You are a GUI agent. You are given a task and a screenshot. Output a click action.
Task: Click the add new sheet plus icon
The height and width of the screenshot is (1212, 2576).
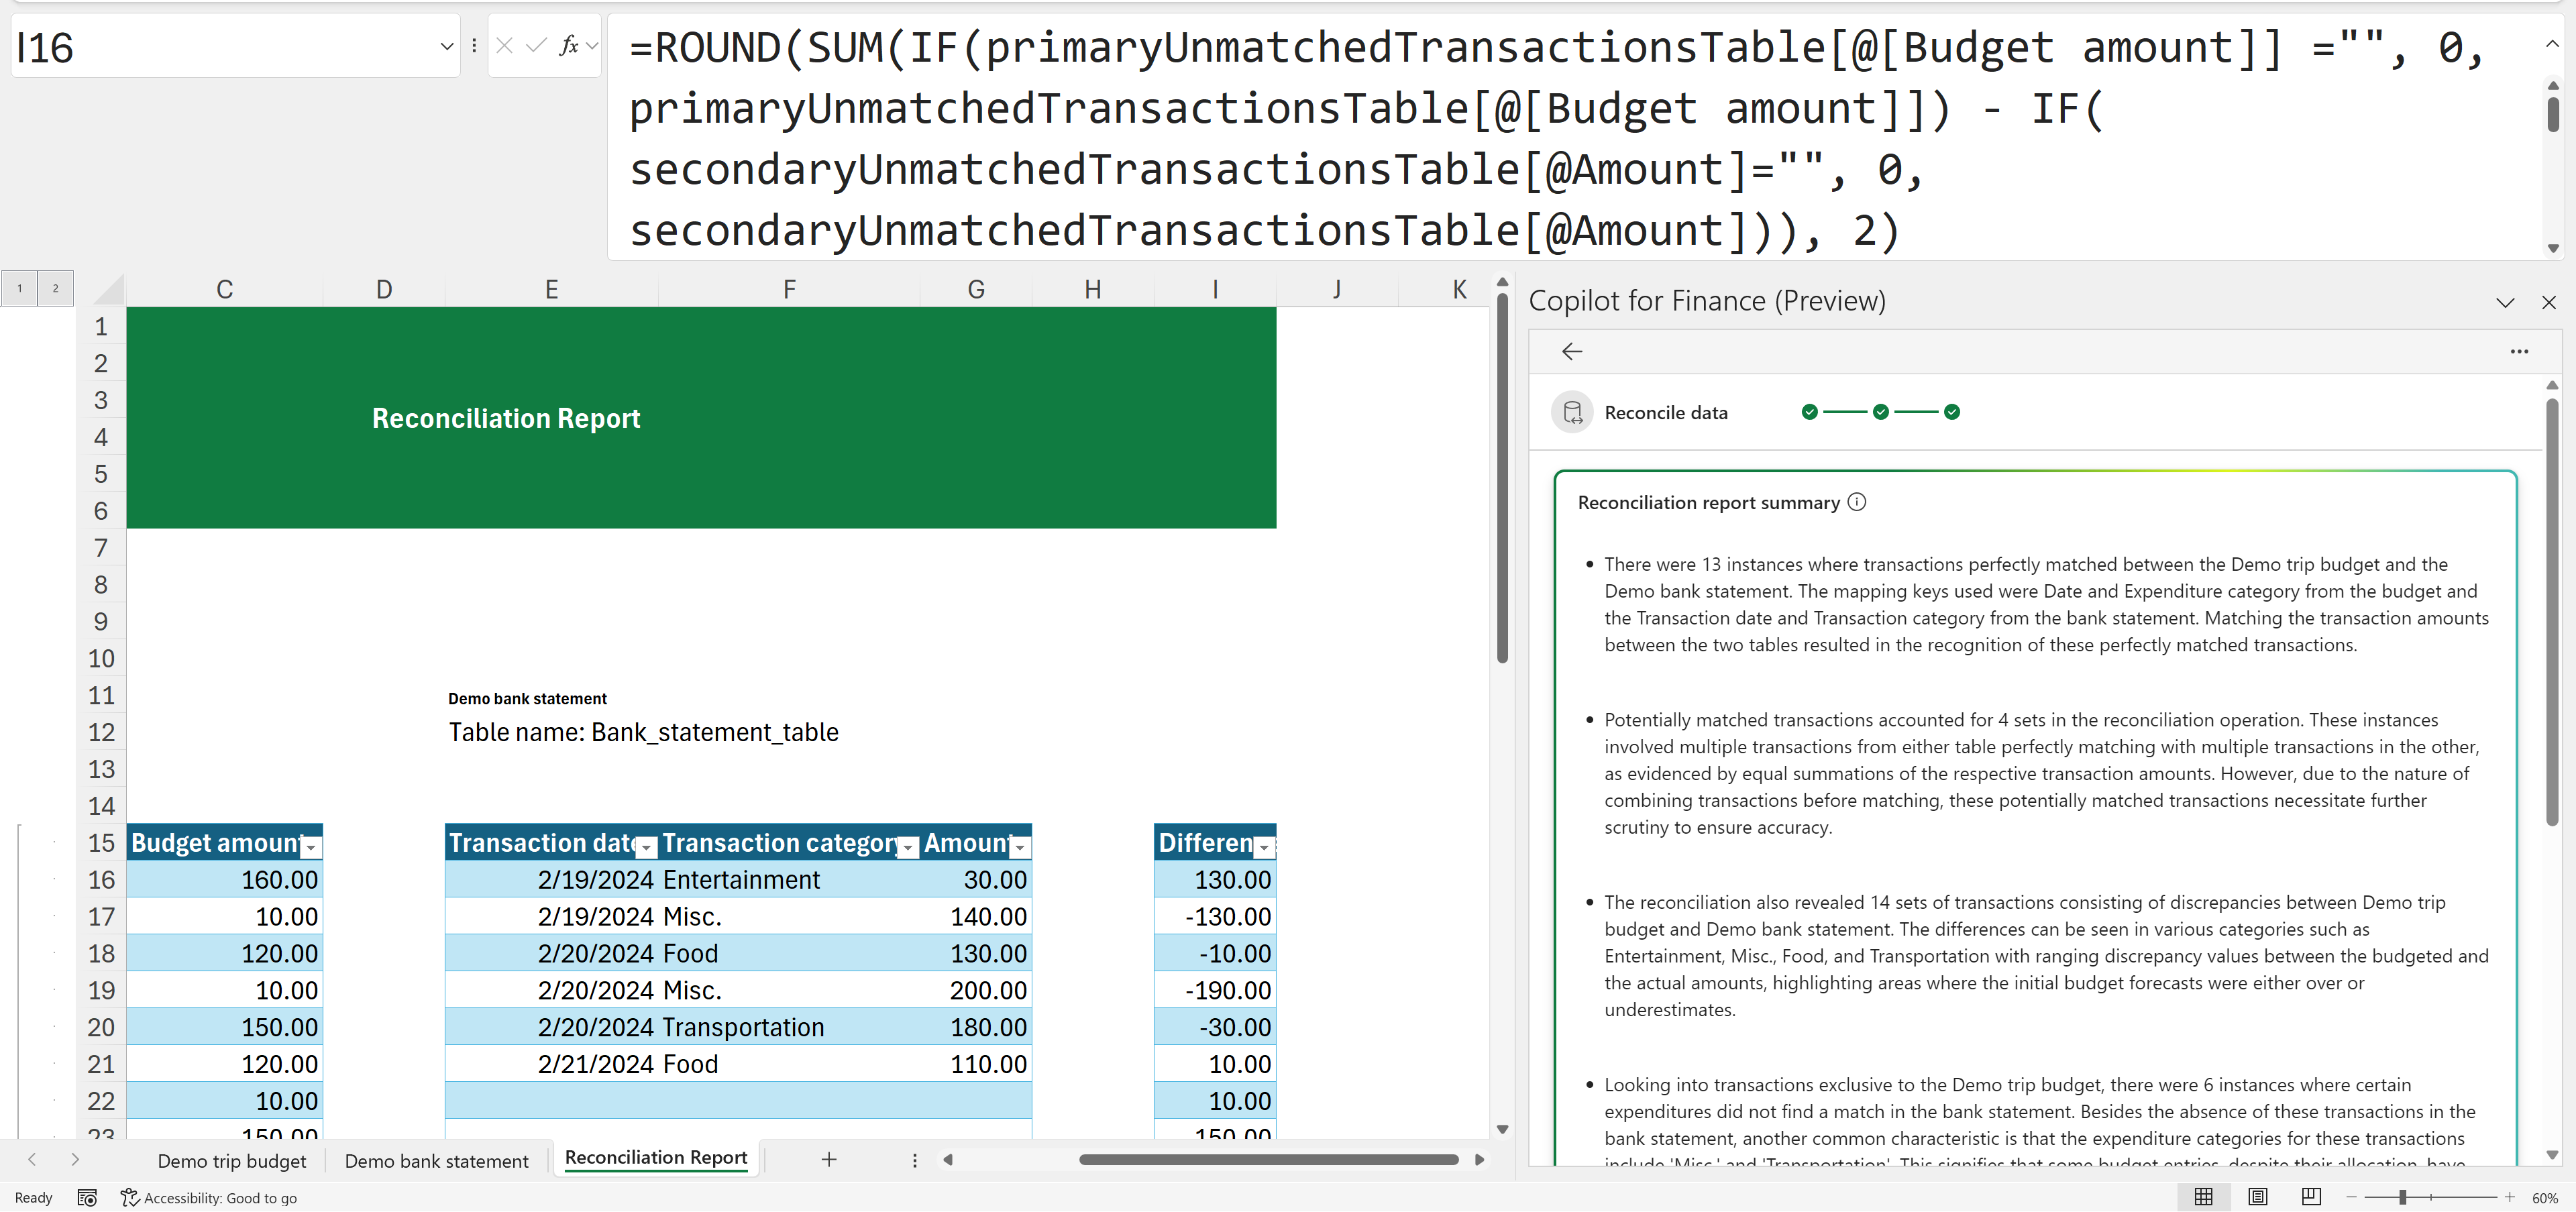pos(829,1159)
